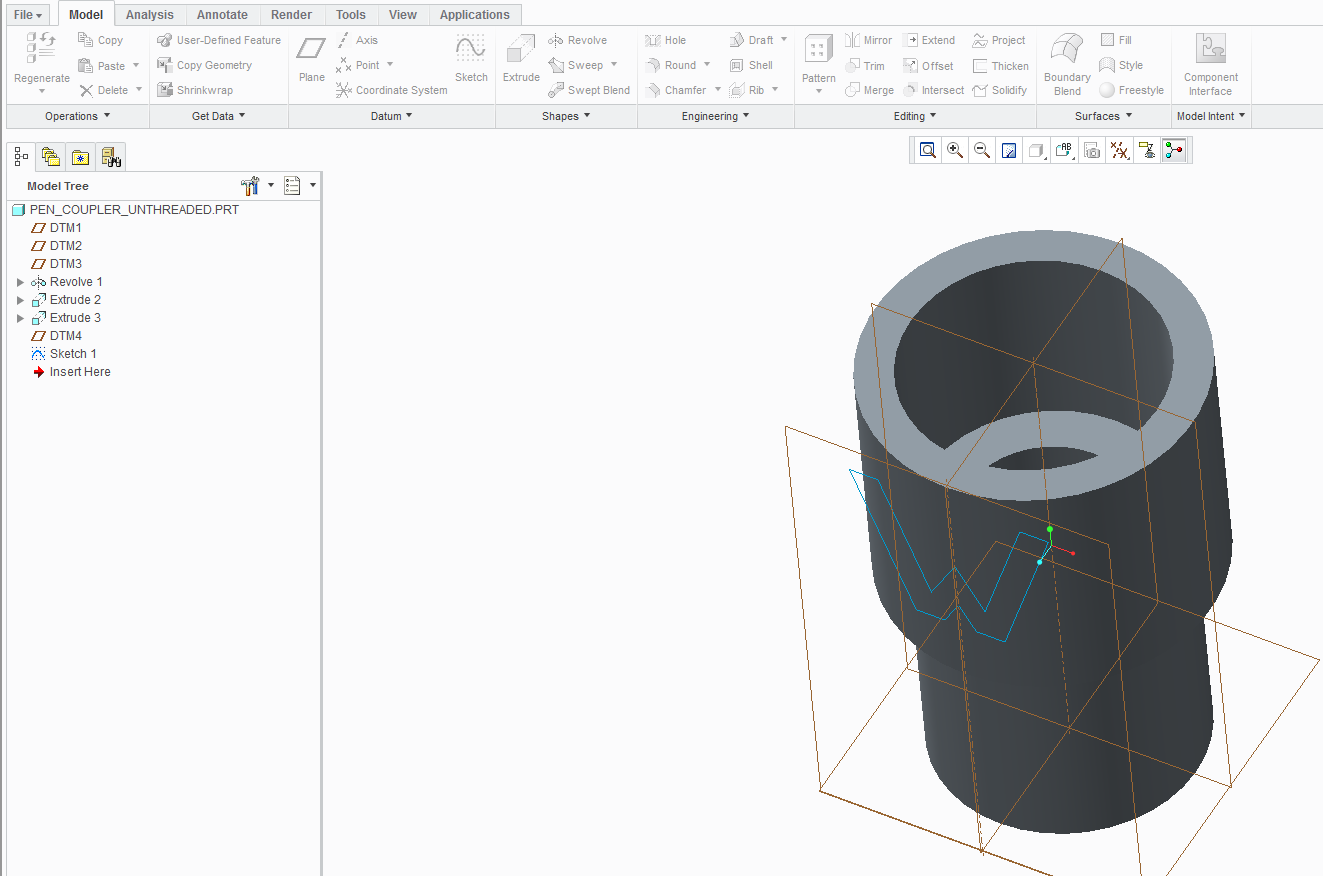Screen dimensions: 1323x876
Task: Switch to the View tab
Action: (x=403, y=15)
